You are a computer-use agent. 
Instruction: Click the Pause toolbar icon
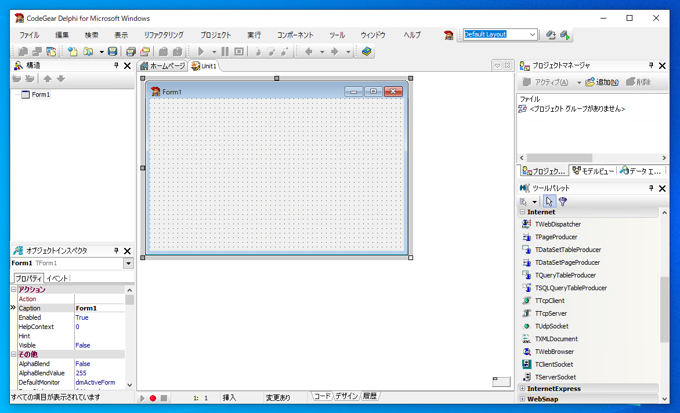pyautogui.click(x=225, y=52)
